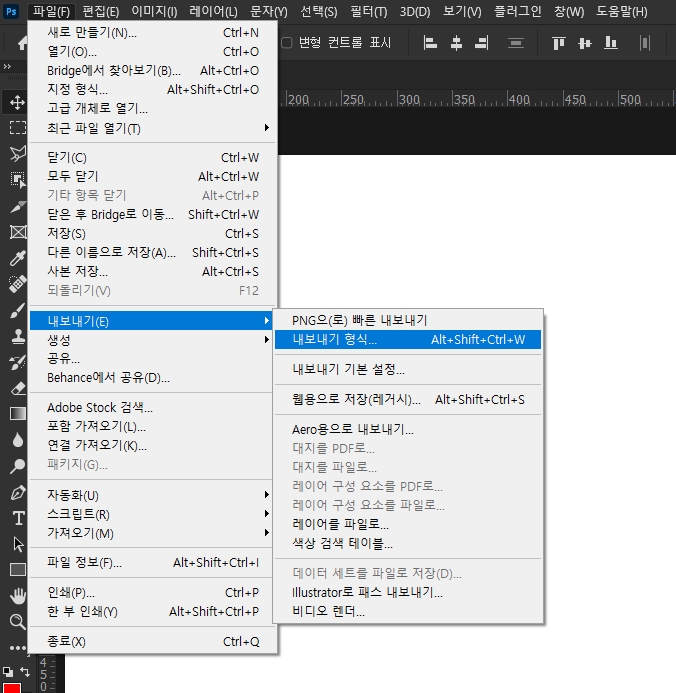Select the Path Selection tool

tap(17, 544)
